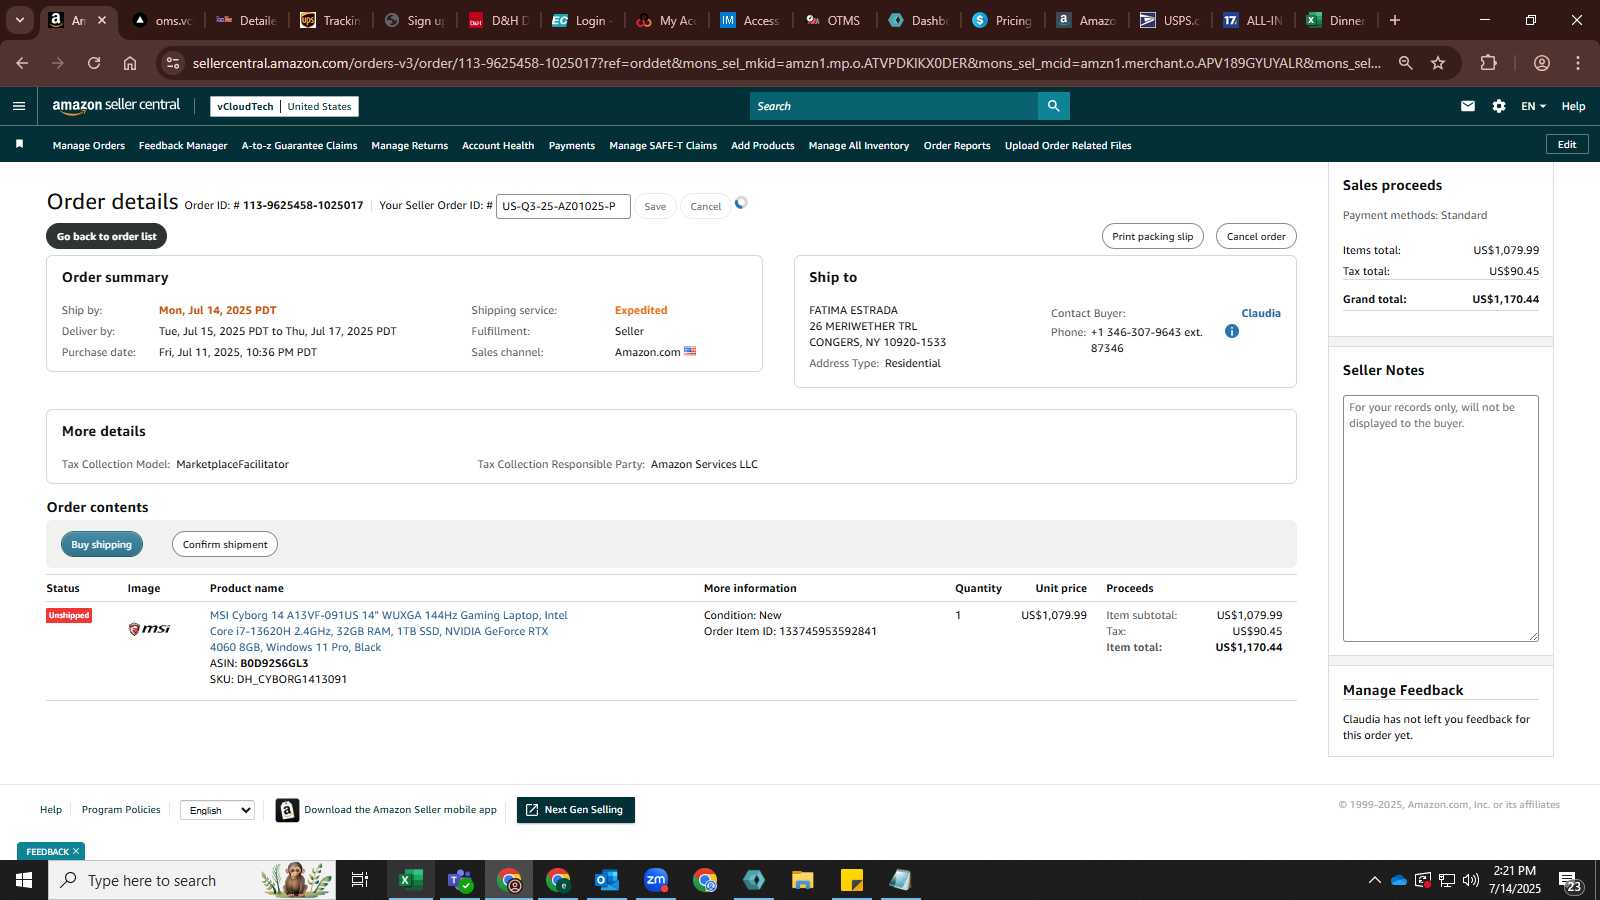Open the vCloudTech United States marketplace switcher
1600x900 pixels.
click(284, 106)
